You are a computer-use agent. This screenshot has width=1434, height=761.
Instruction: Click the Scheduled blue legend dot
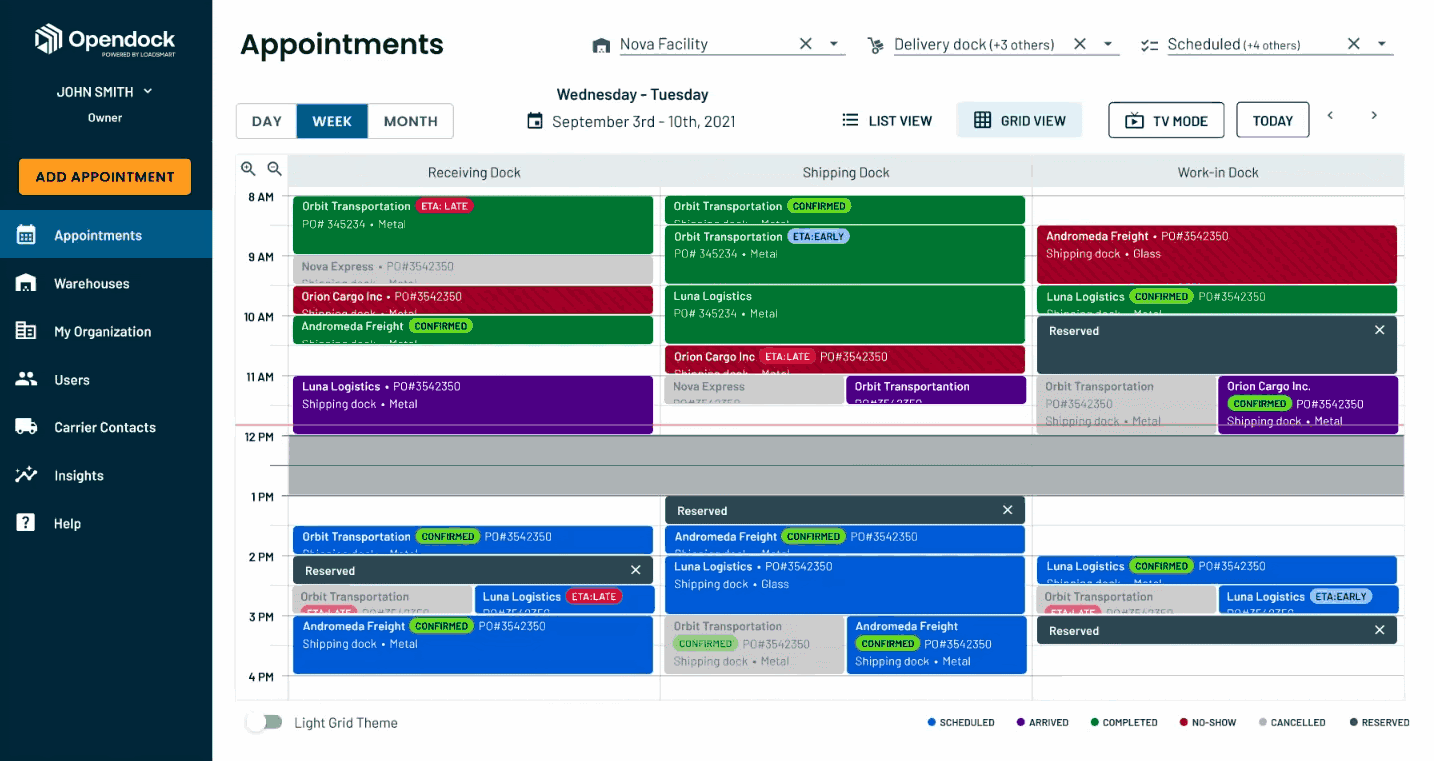[x=931, y=722]
